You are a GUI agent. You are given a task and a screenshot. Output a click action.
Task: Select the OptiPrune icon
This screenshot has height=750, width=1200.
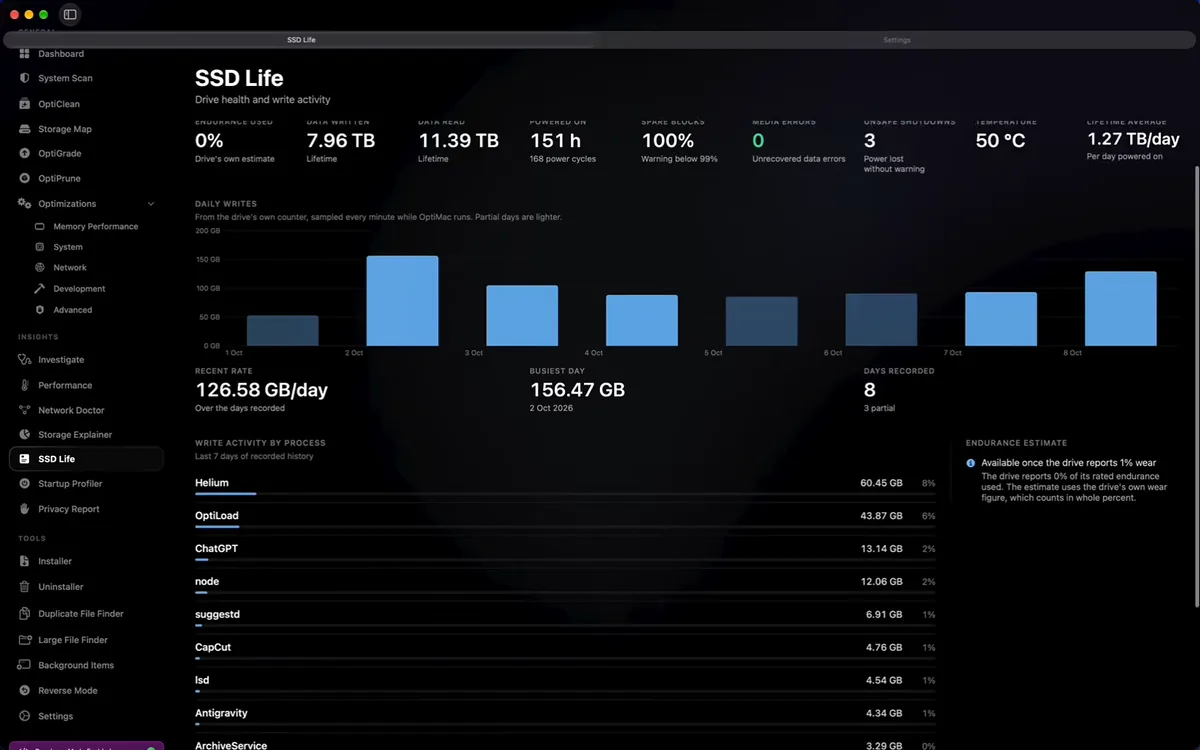point(25,179)
